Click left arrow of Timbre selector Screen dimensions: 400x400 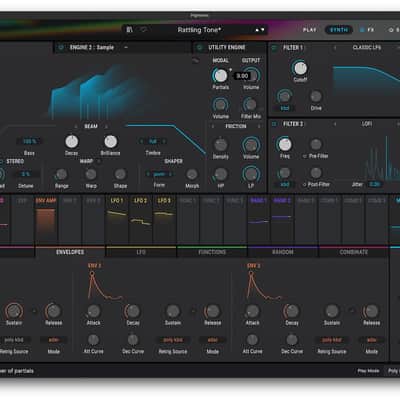(141, 141)
